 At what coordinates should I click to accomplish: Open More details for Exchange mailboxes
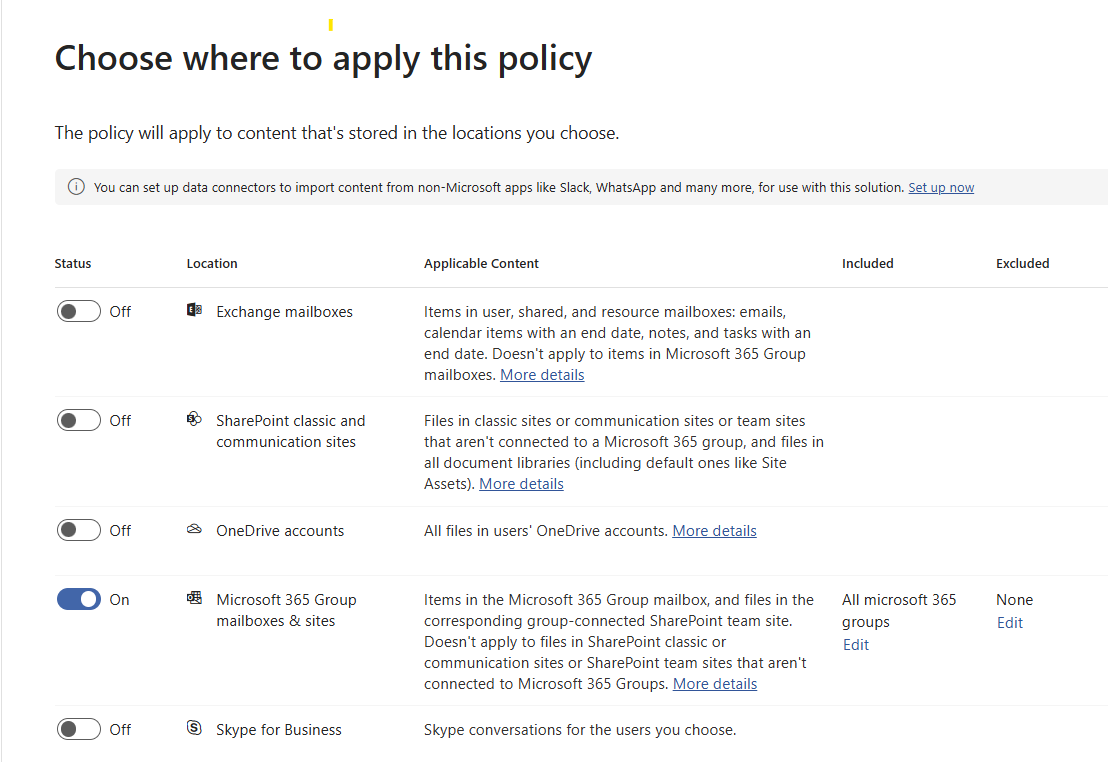[542, 375]
